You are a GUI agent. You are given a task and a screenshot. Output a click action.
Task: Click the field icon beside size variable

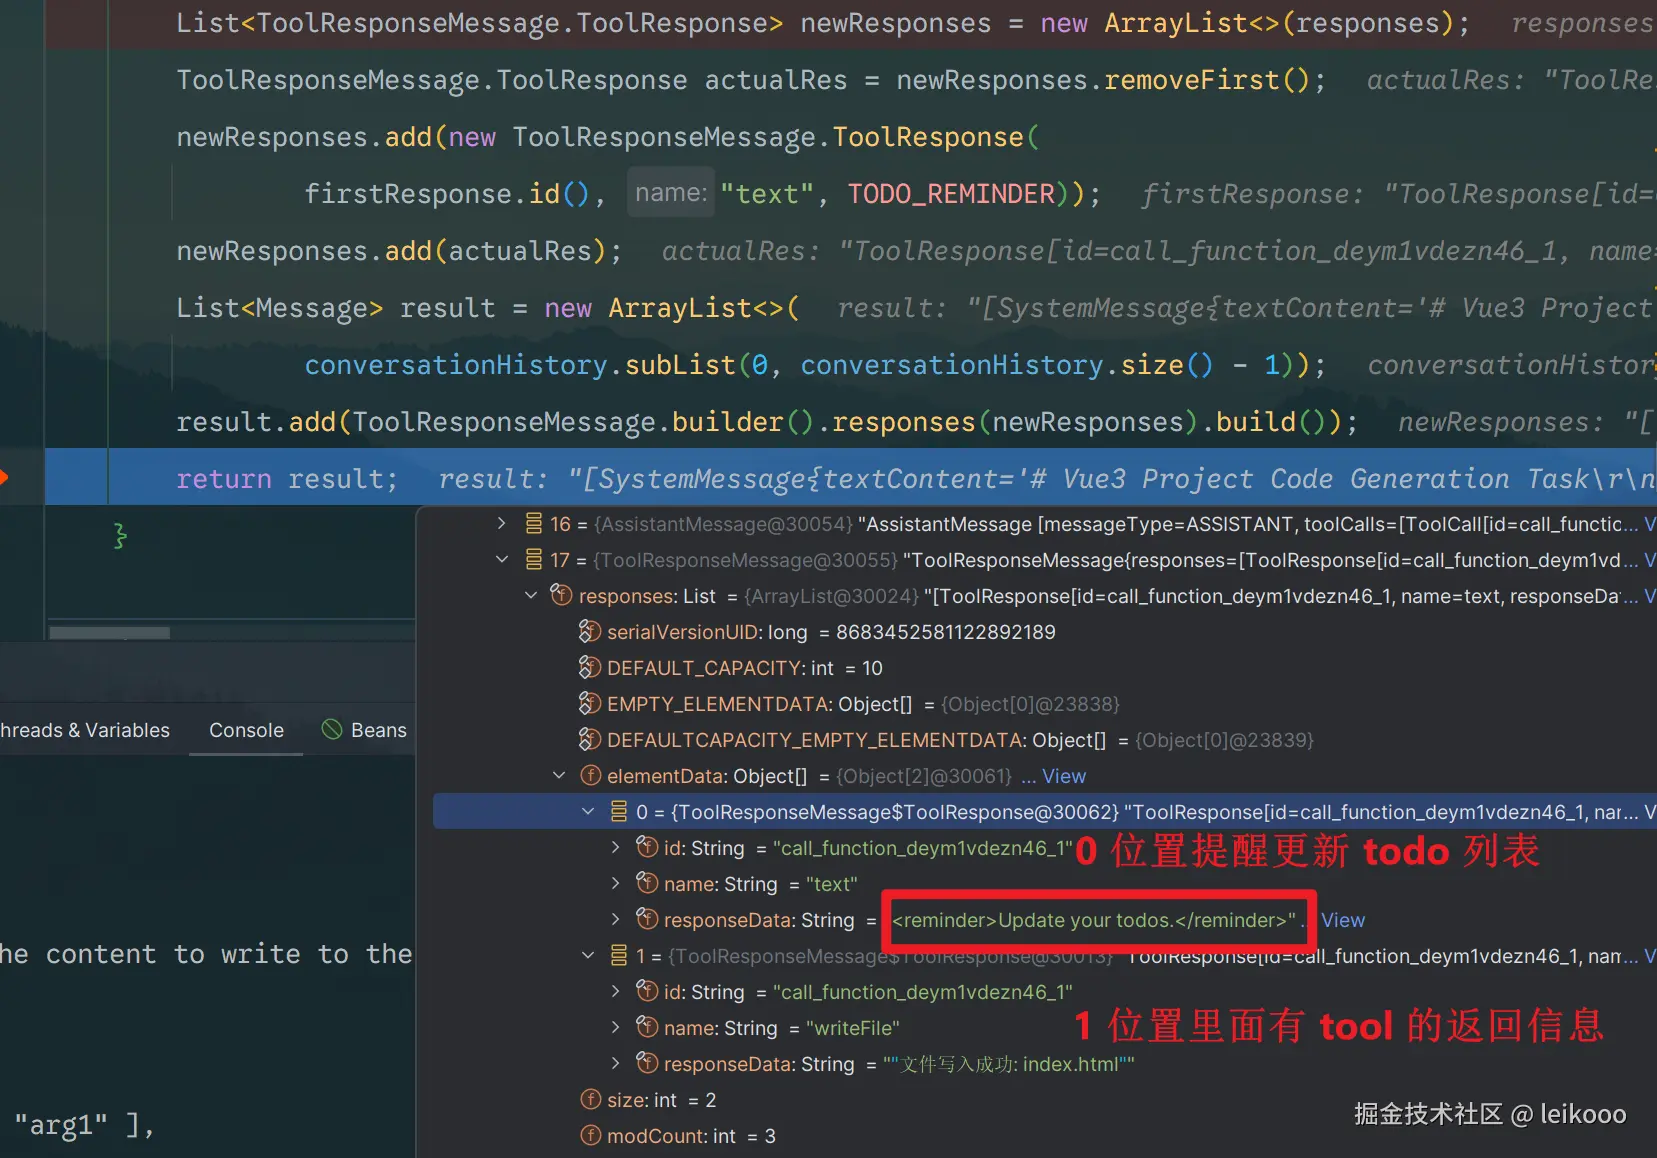[590, 1099]
